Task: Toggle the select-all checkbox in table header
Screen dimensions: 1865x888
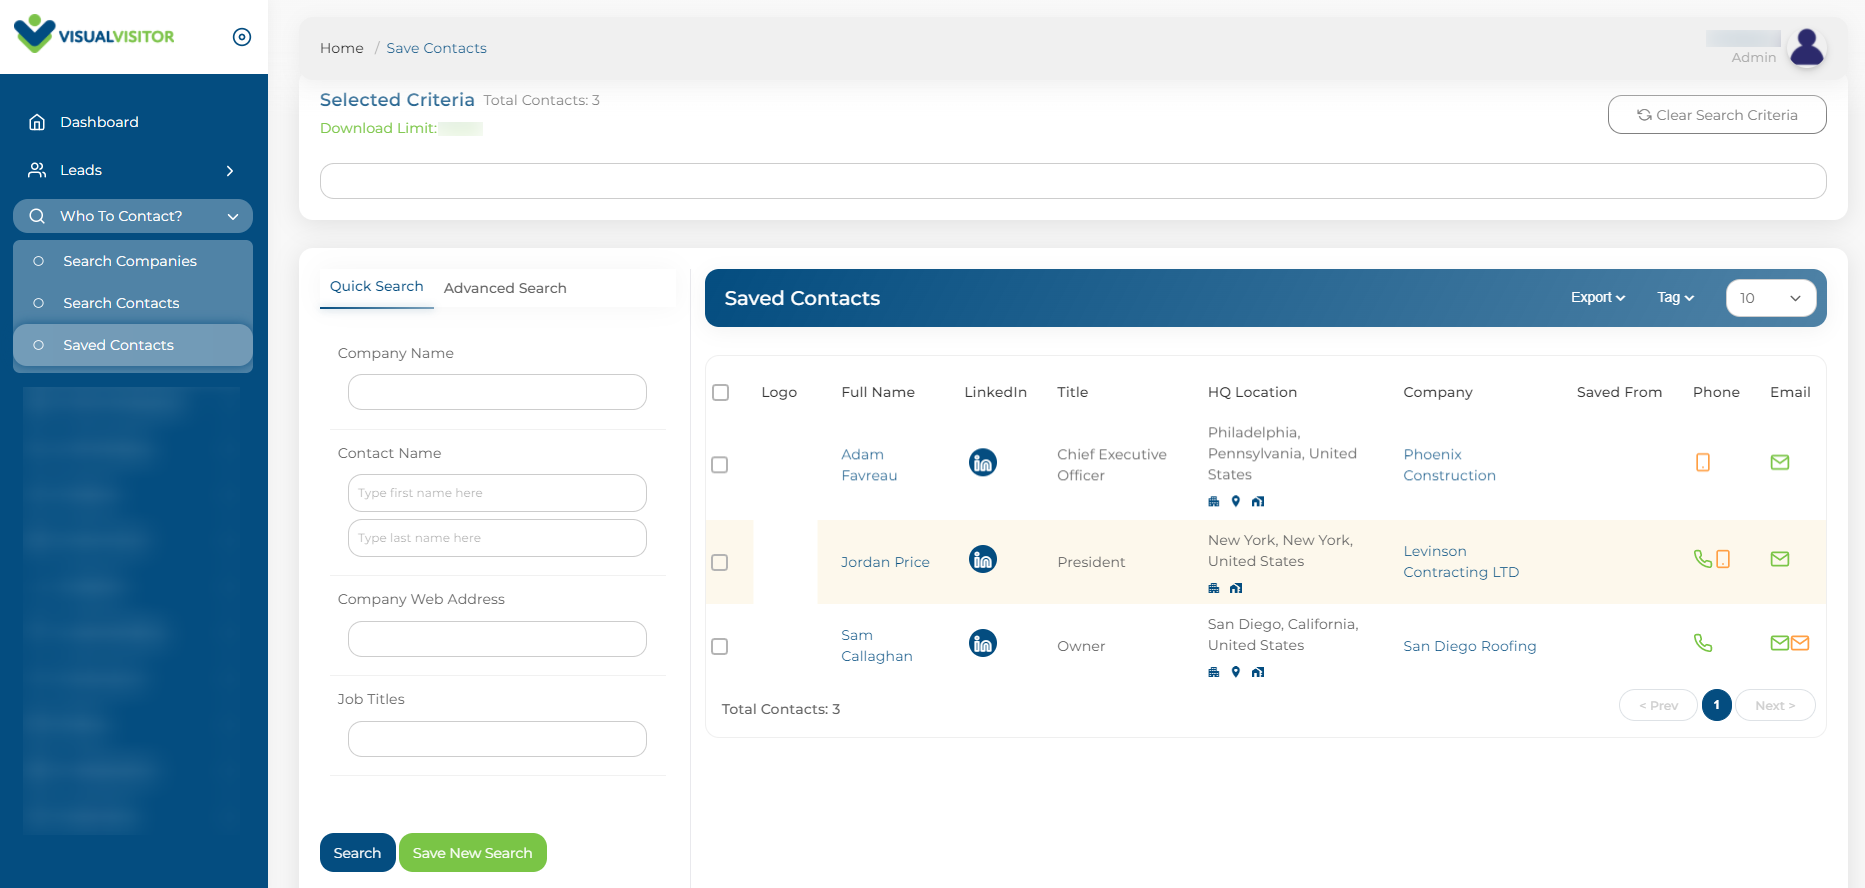Action: [x=720, y=392]
